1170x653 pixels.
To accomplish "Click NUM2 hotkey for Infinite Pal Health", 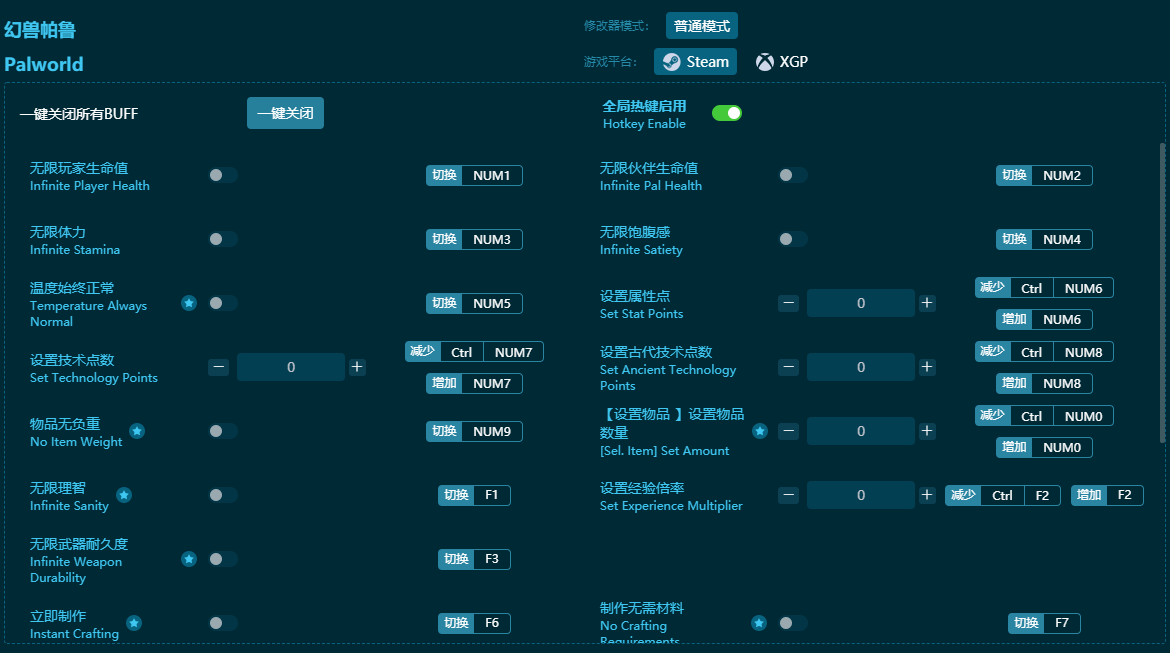I will [1044, 175].
